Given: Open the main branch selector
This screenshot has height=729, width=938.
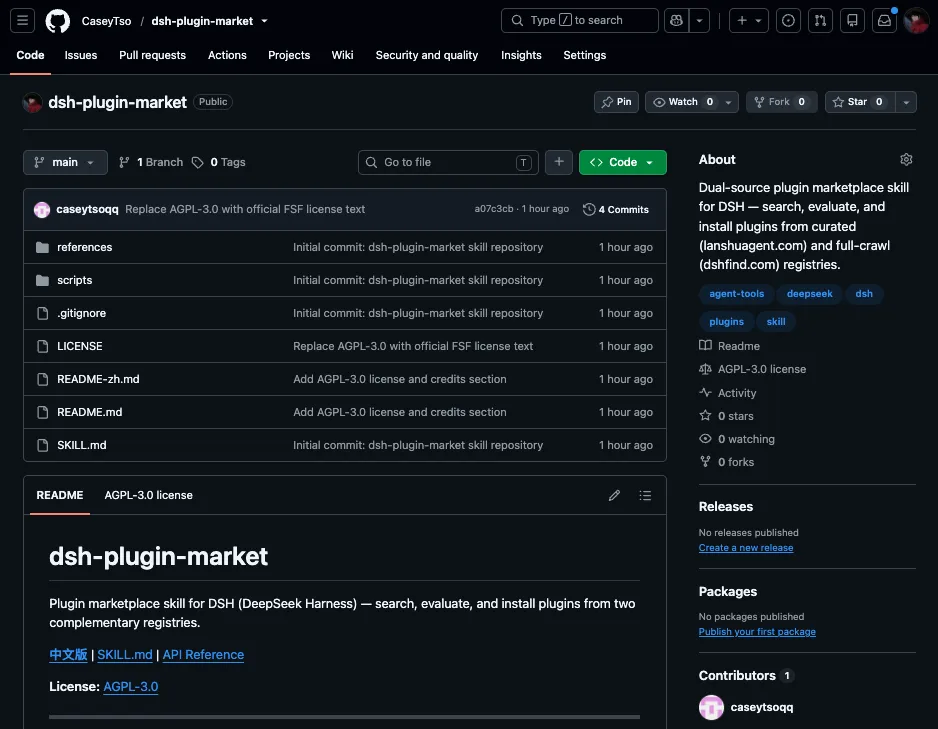Looking at the screenshot, I should point(65,162).
